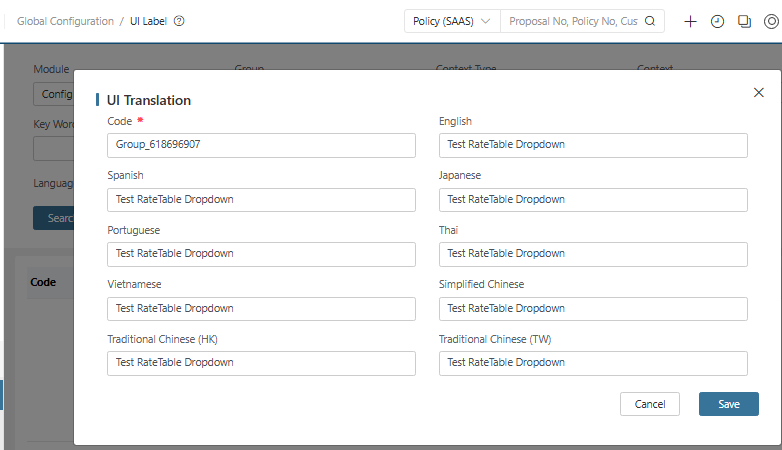Click the Code input field

tap(261, 145)
